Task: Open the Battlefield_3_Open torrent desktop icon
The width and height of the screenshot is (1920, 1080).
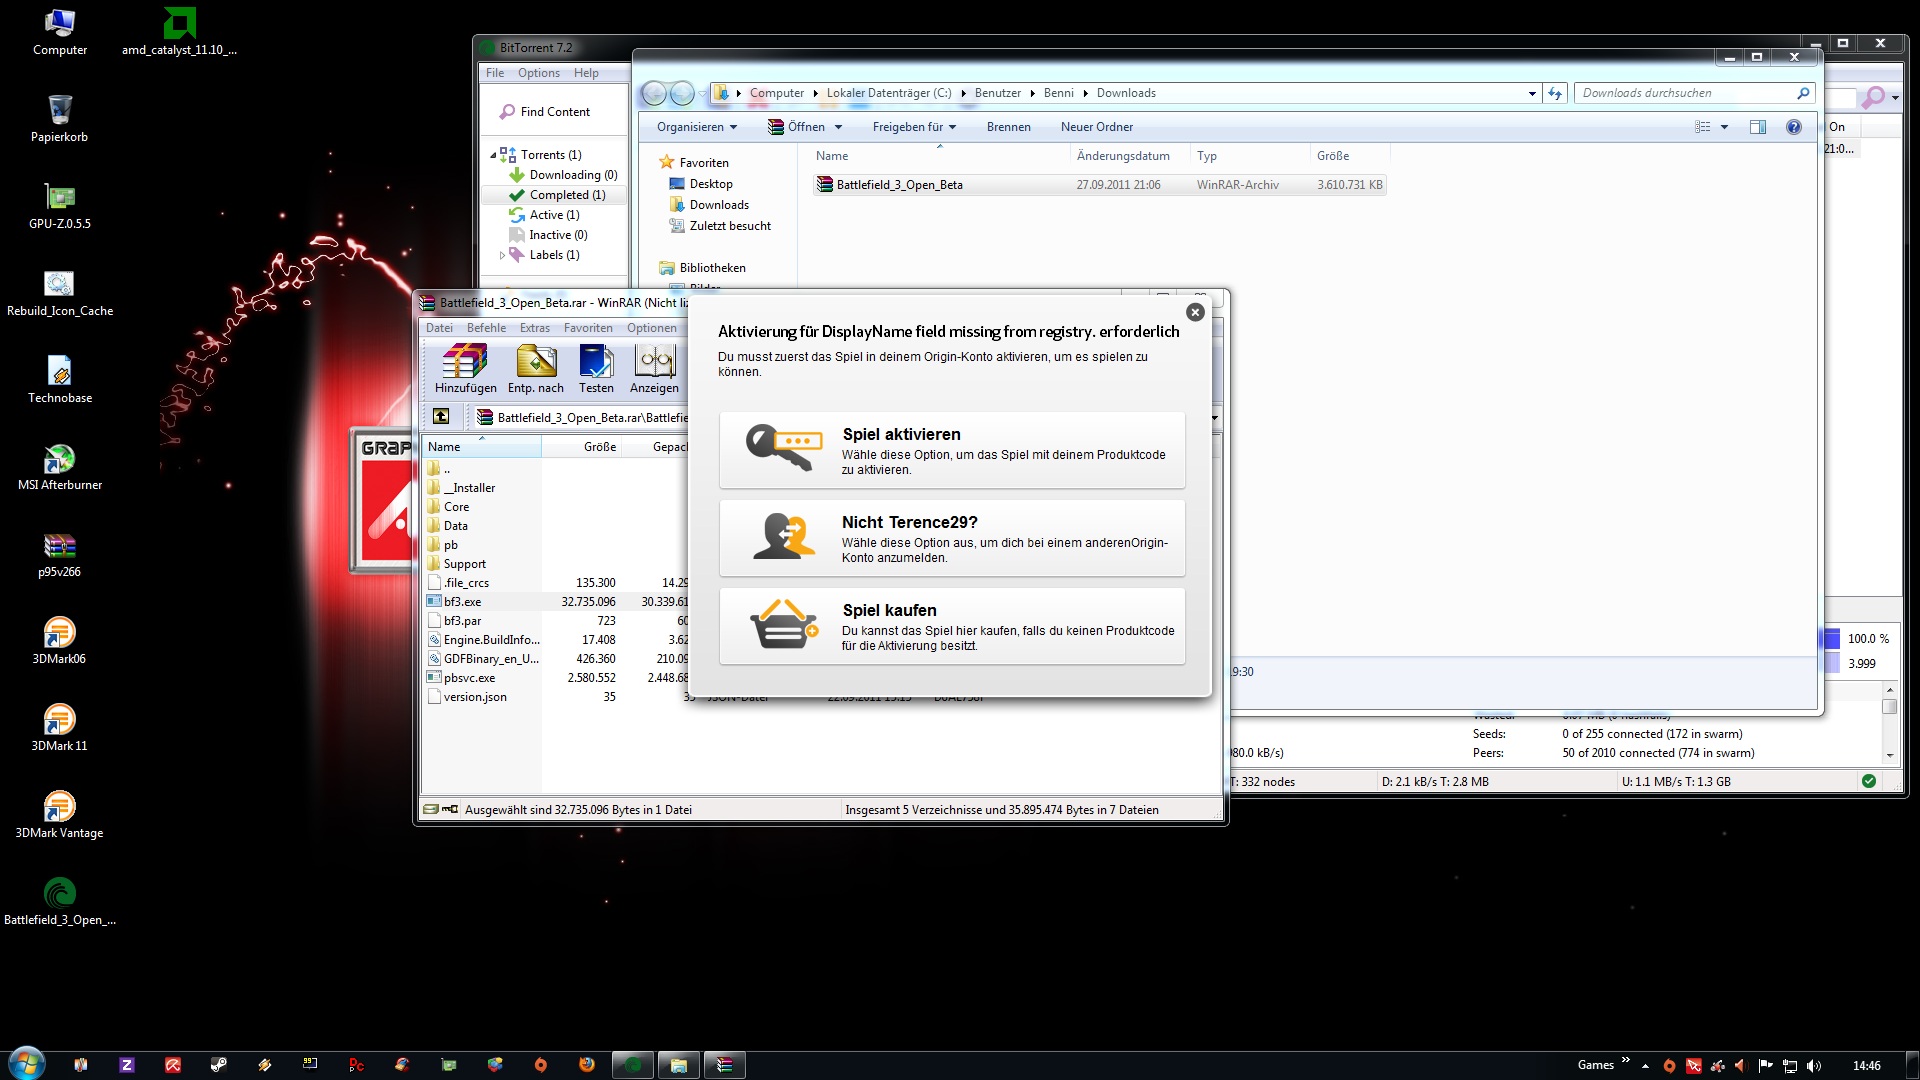Action: (60, 902)
